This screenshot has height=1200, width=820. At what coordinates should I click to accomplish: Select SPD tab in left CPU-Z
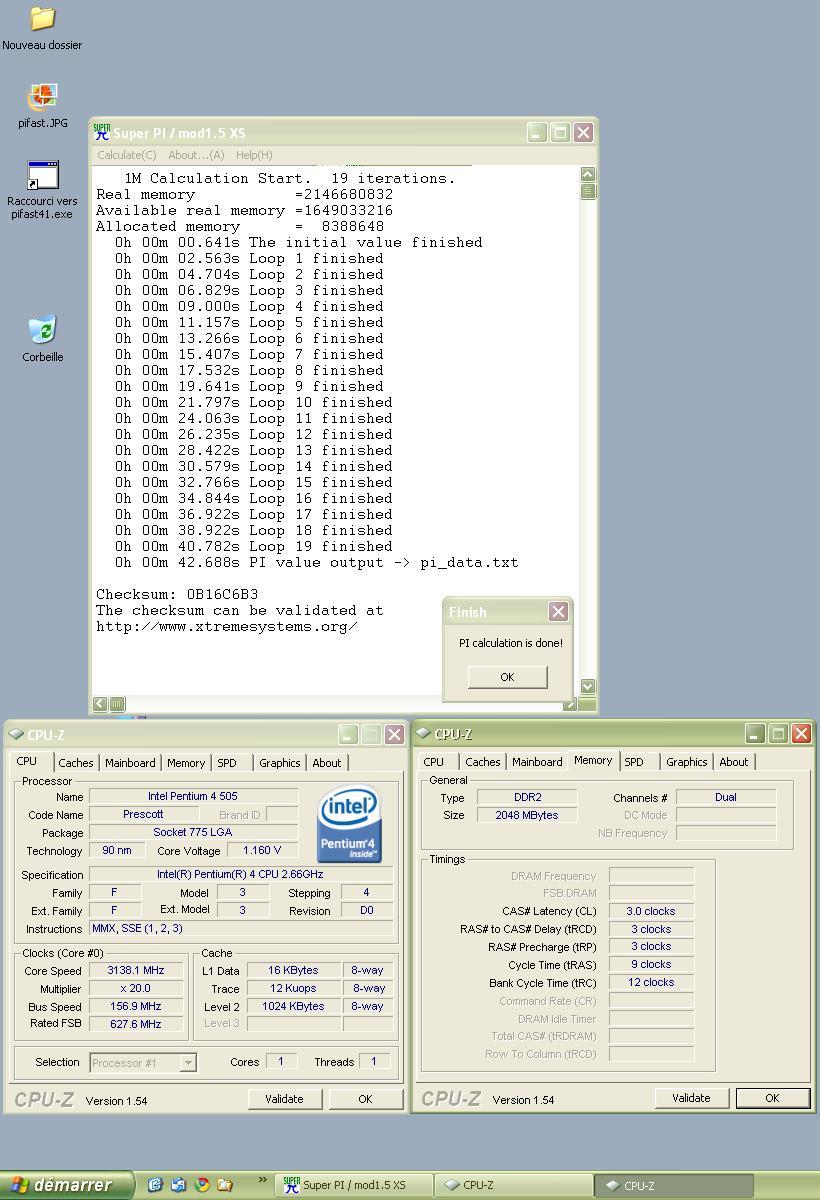pos(227,762)
